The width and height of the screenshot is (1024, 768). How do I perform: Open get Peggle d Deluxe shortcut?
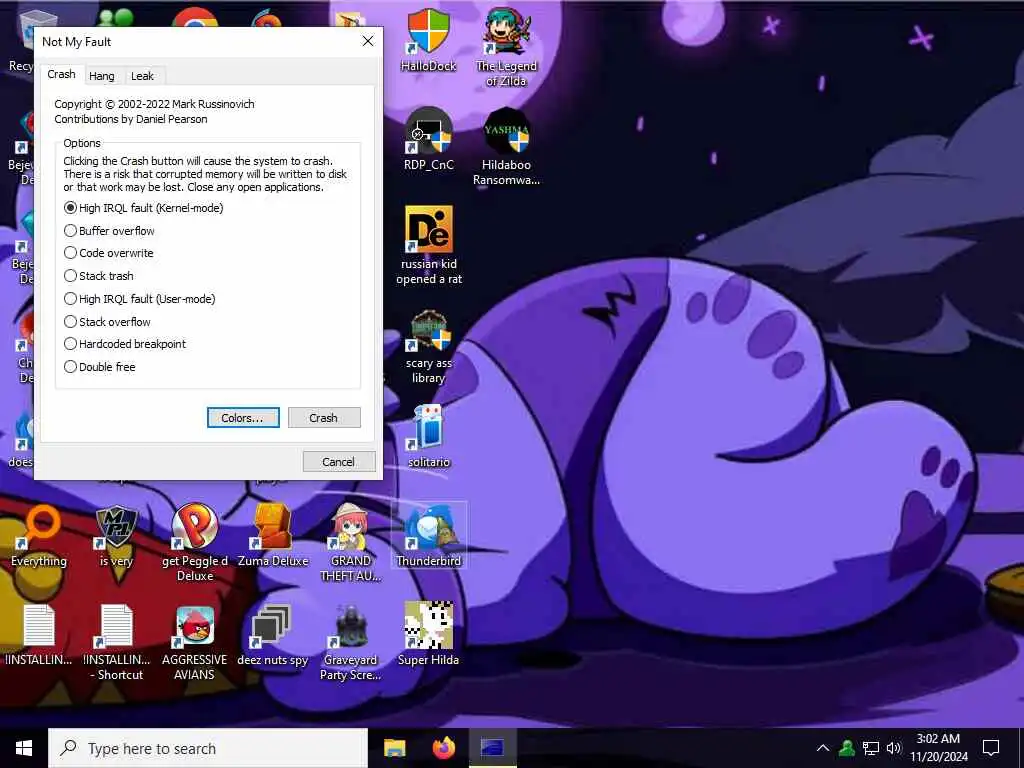click(x=195, y=541)
